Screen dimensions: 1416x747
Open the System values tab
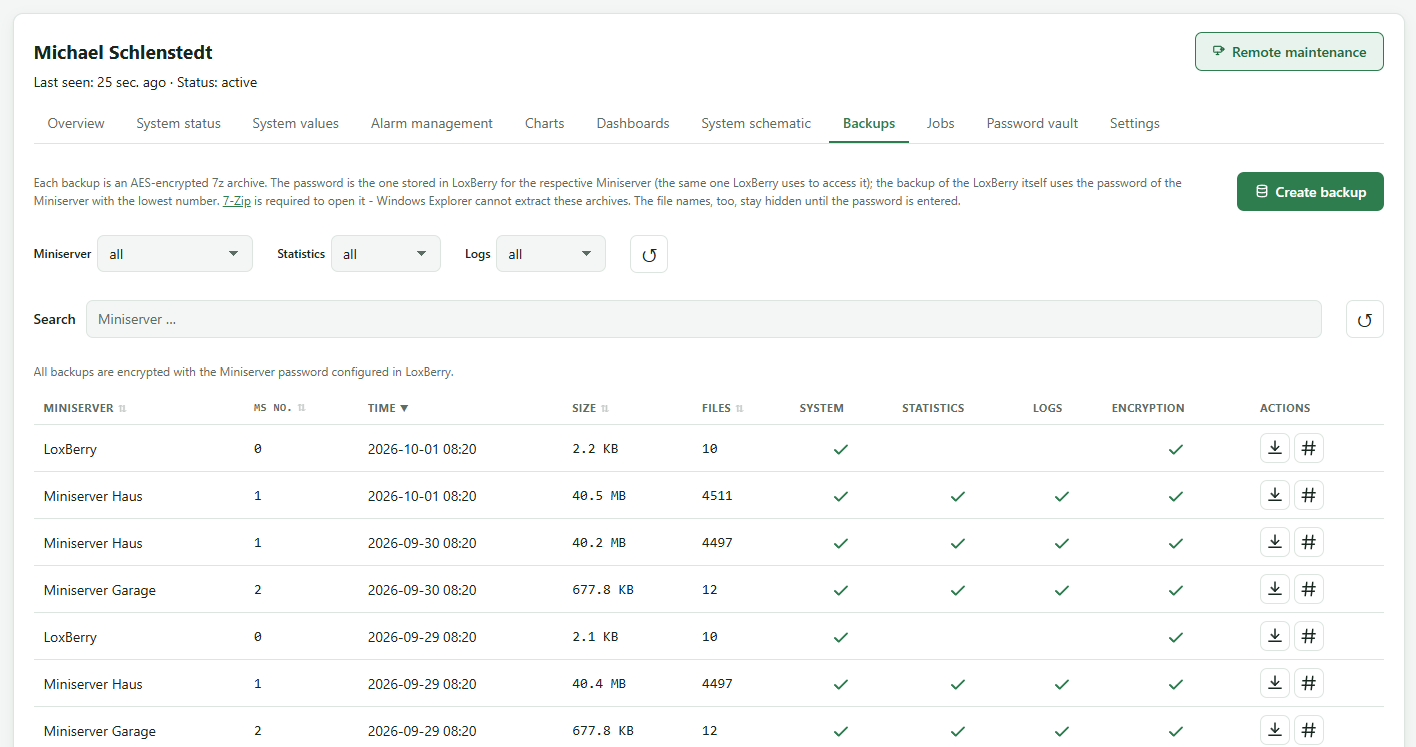295,123
